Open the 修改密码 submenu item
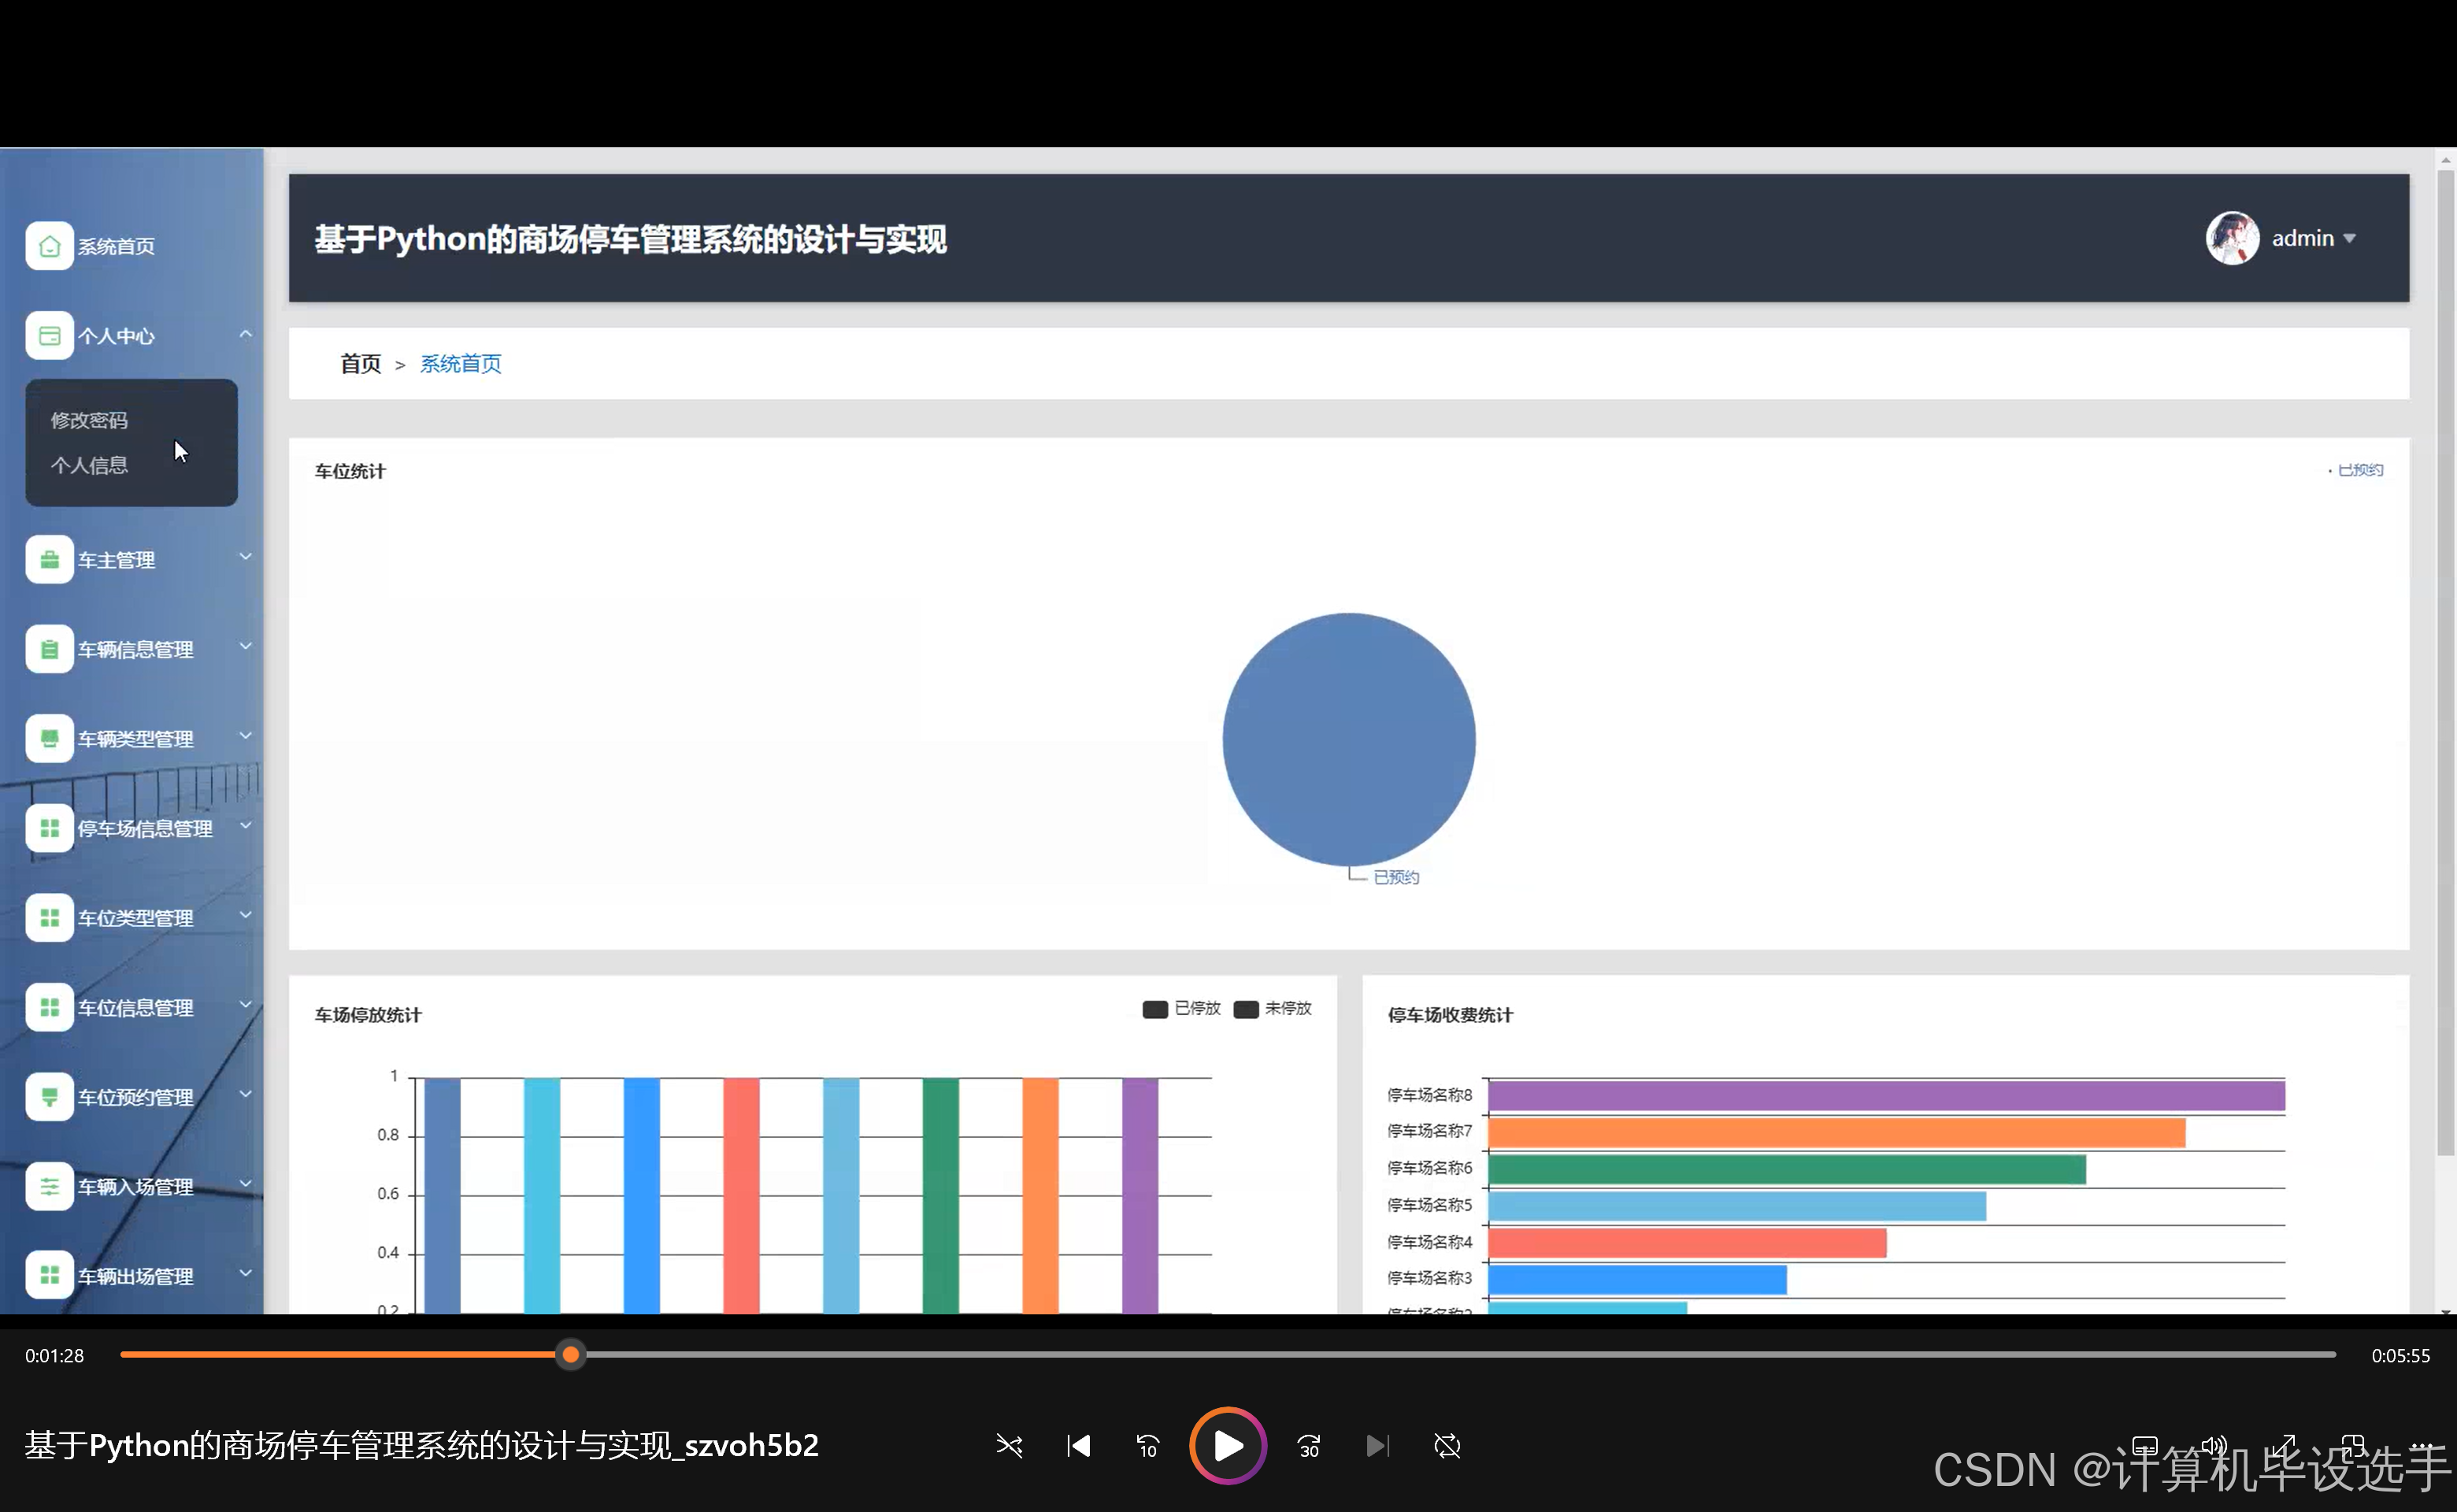This screenshot has width=2457, height=1512. coord(89,421)
